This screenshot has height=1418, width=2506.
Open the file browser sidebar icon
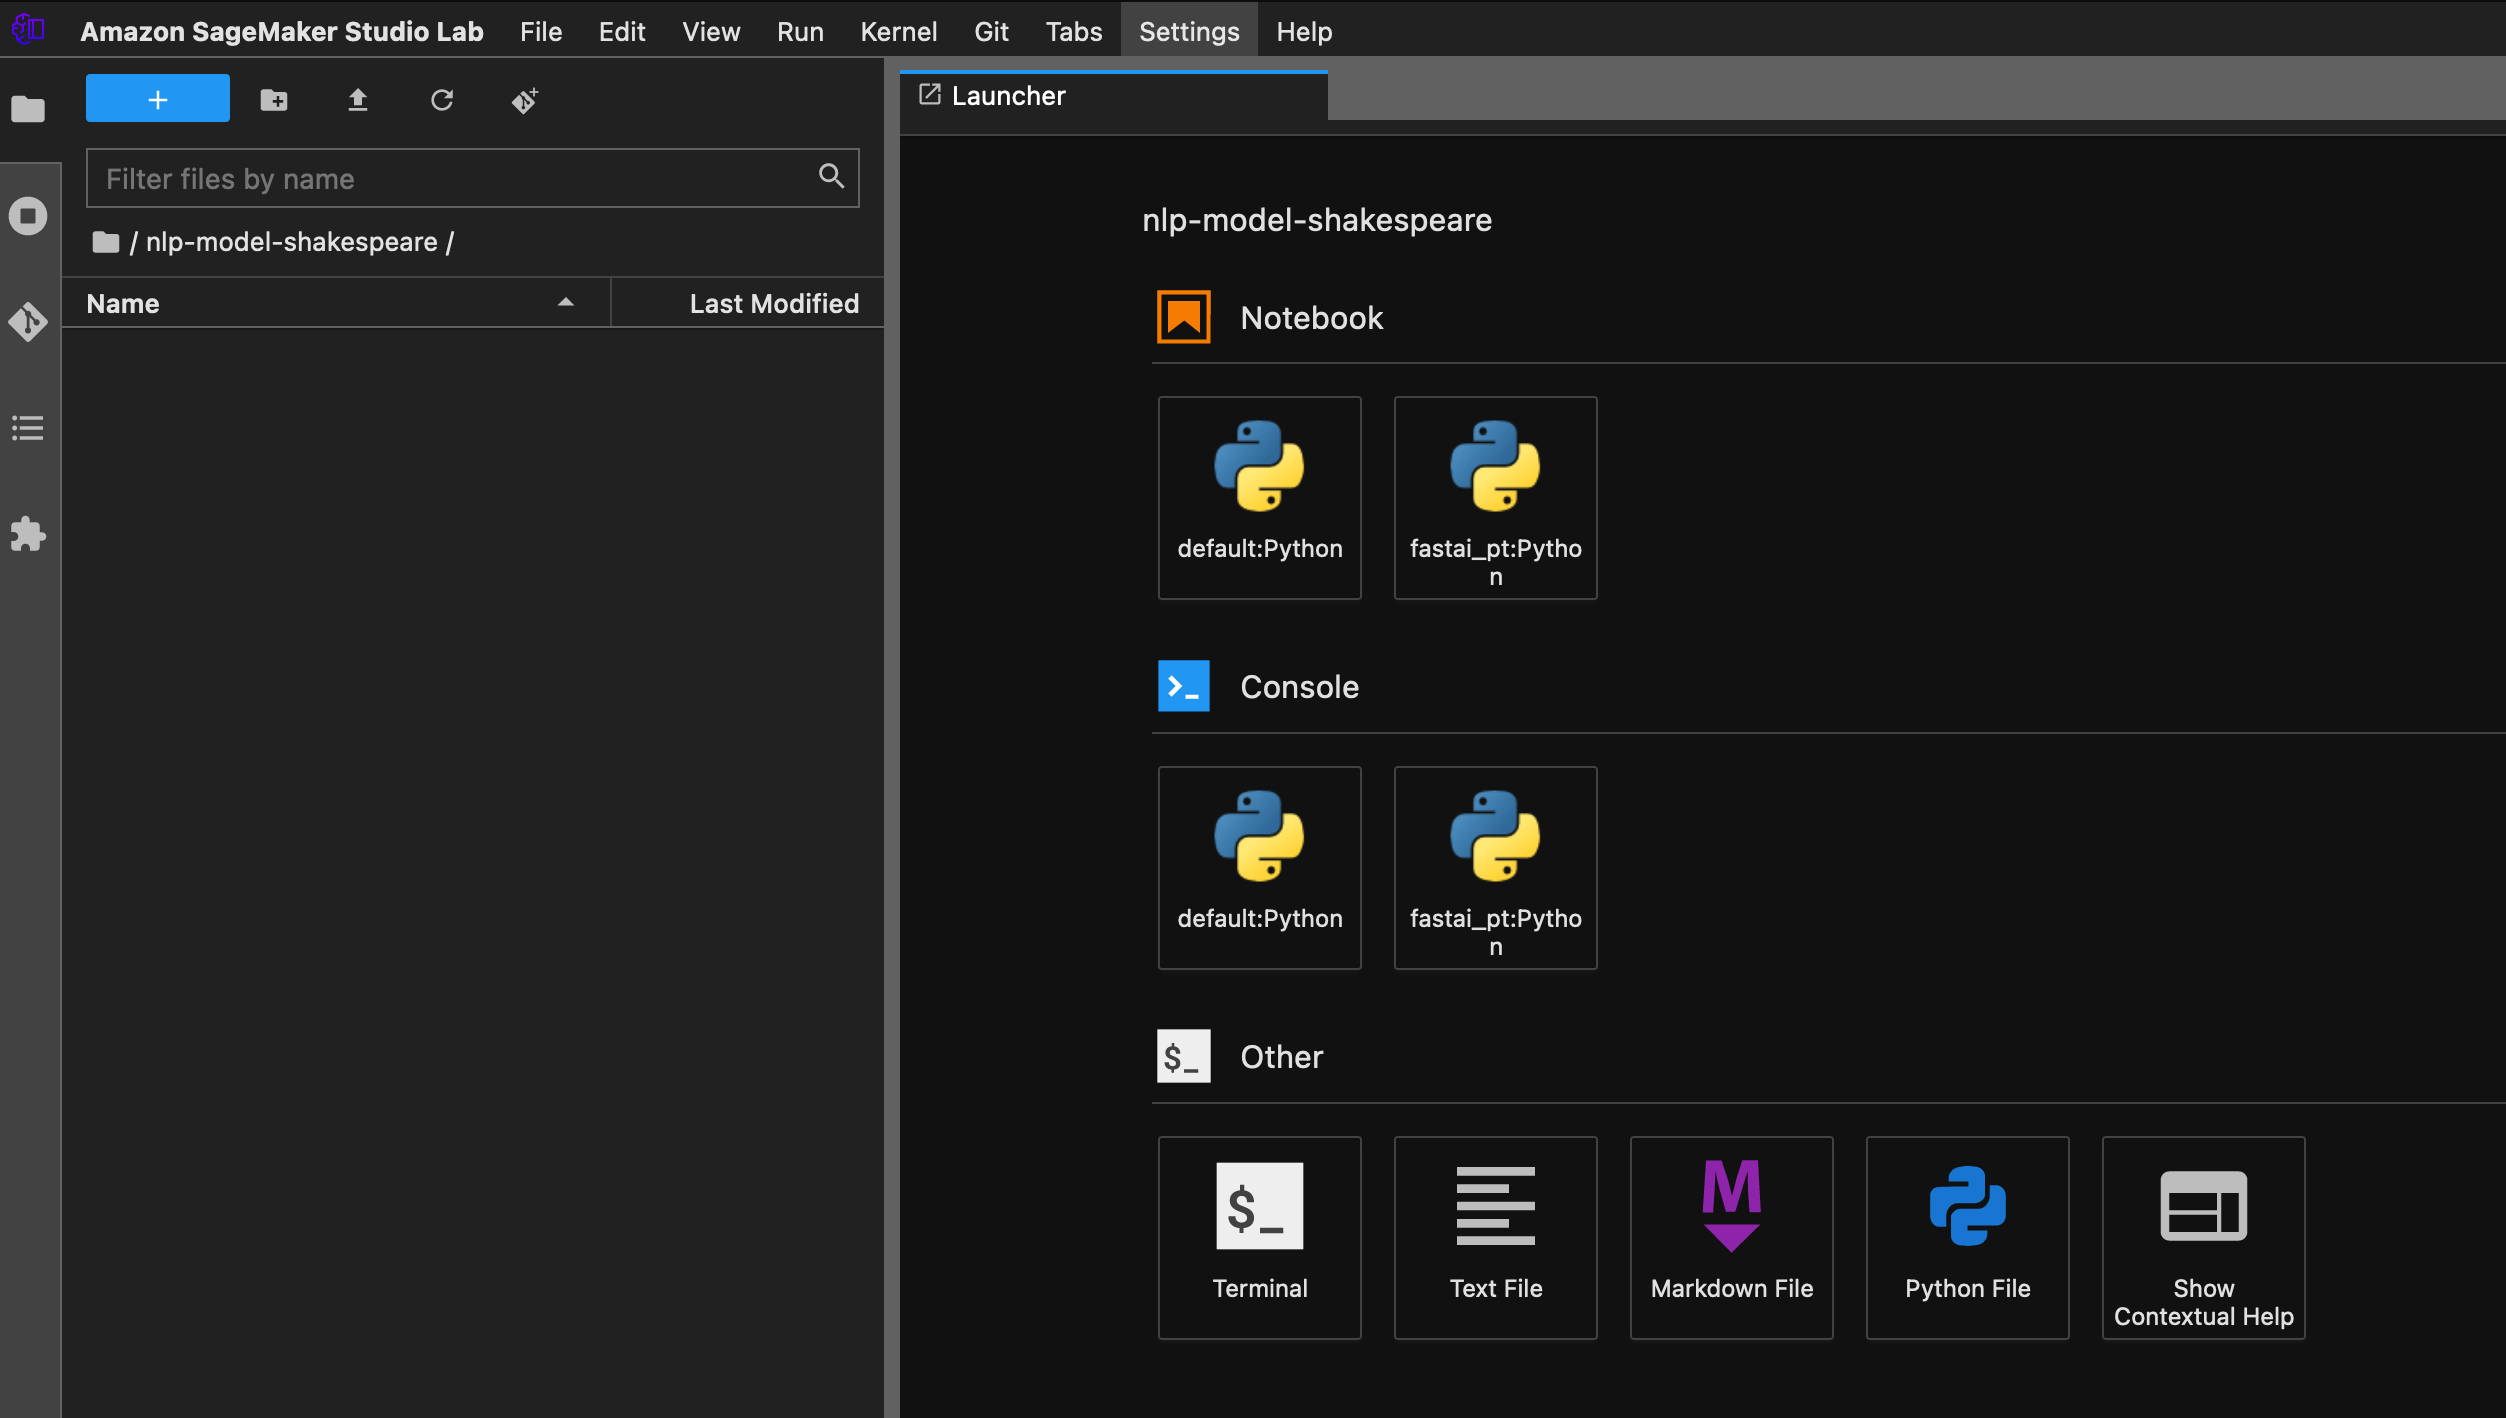28,108
